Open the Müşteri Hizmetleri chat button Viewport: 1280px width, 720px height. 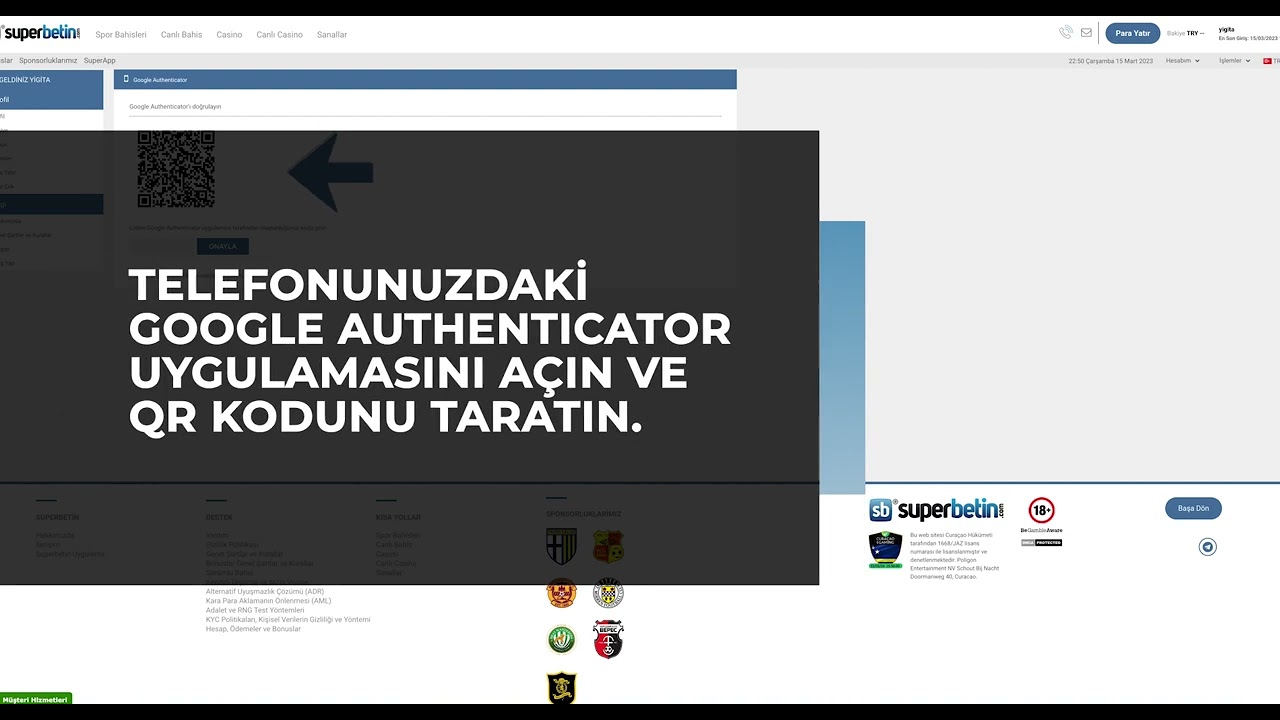36,700
